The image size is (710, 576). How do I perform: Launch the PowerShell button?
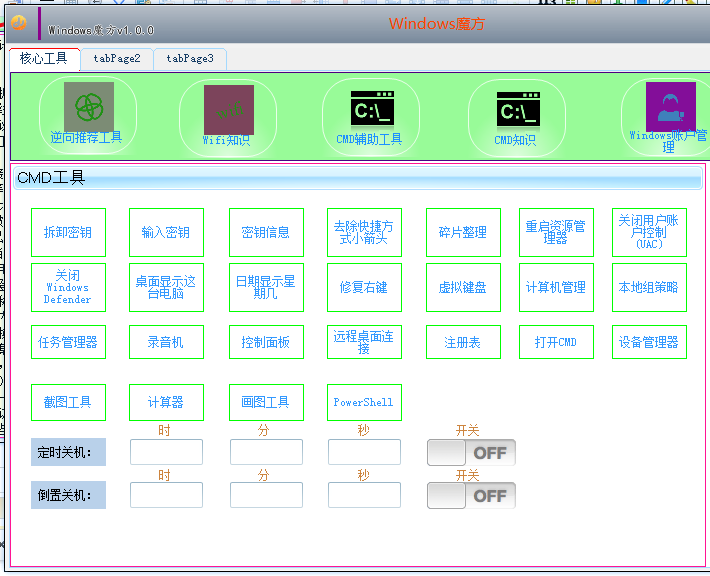click(x=364, y=402)
